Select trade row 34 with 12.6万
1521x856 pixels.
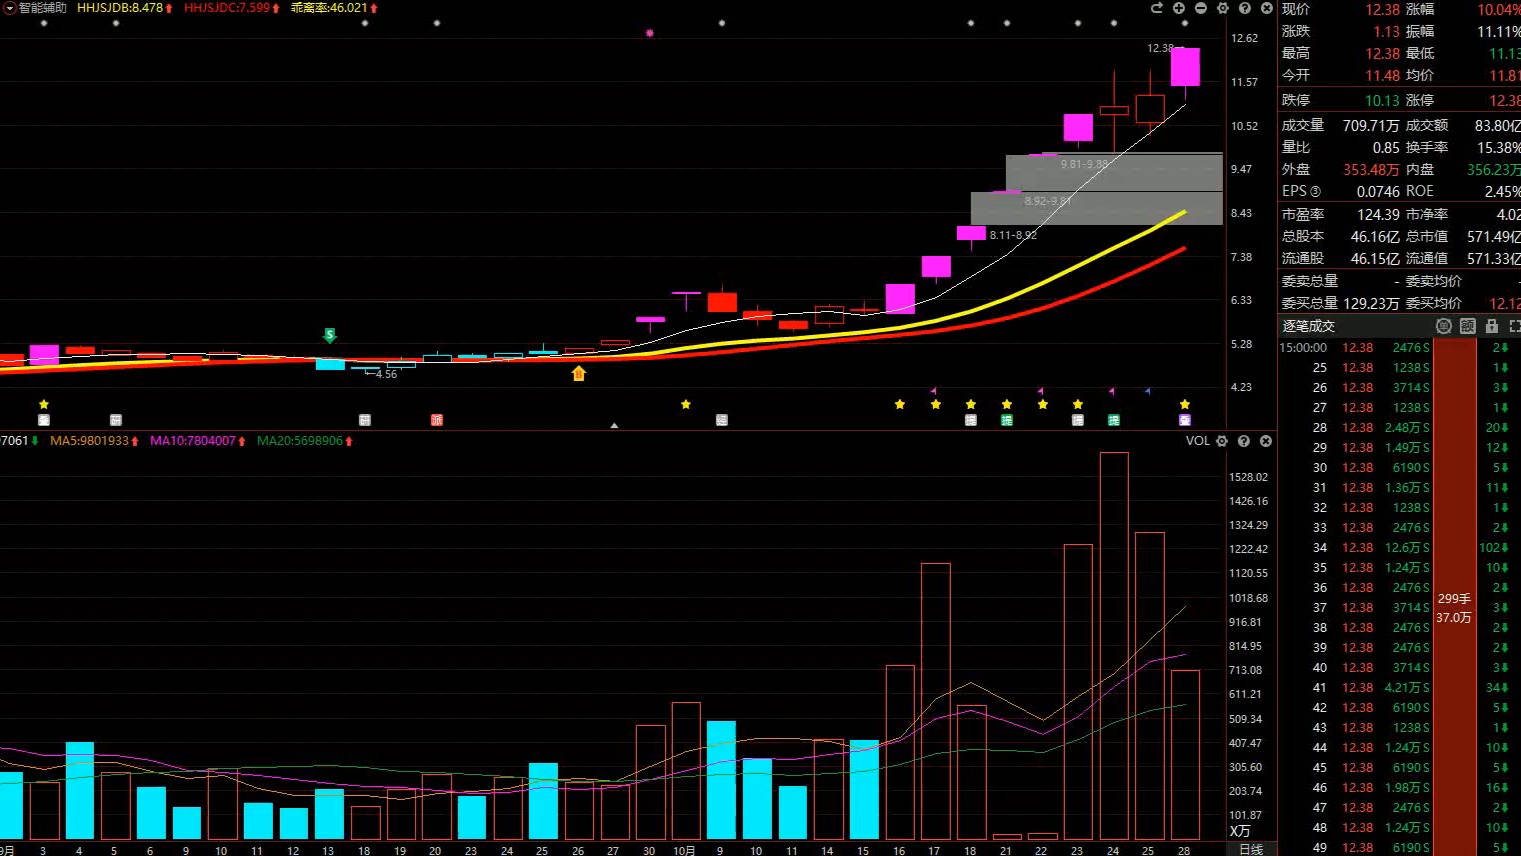click(1399, 548)
